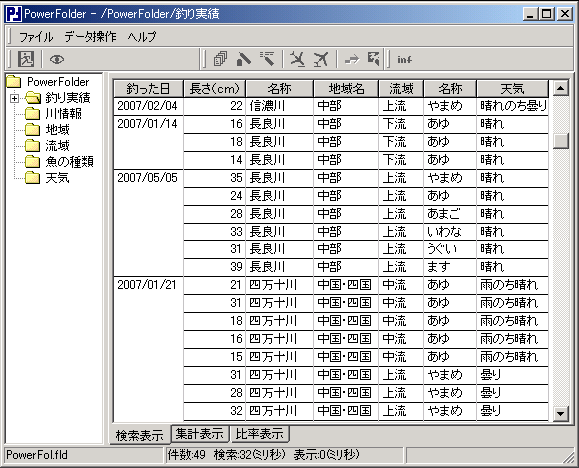The width and height of the screenshot is (579, 468).
Task: Click the length cell showing 21
Action: click(x=215, y=285)
